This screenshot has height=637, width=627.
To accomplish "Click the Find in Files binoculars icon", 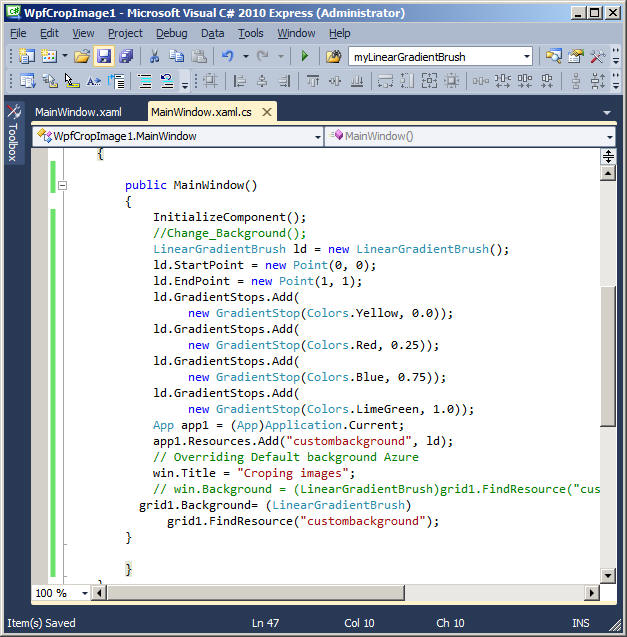I will pyautogui.click(x=333, y=56).
